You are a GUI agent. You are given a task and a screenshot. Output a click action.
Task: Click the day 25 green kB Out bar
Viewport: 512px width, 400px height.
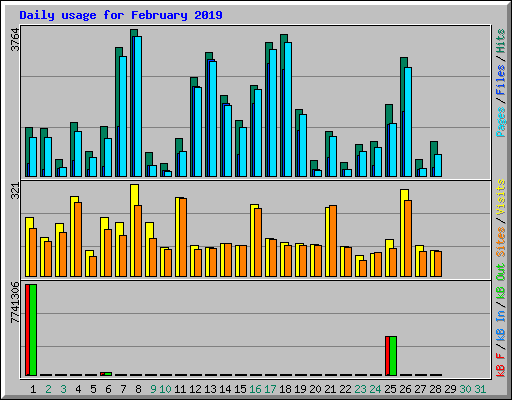[x=393, y=356]
